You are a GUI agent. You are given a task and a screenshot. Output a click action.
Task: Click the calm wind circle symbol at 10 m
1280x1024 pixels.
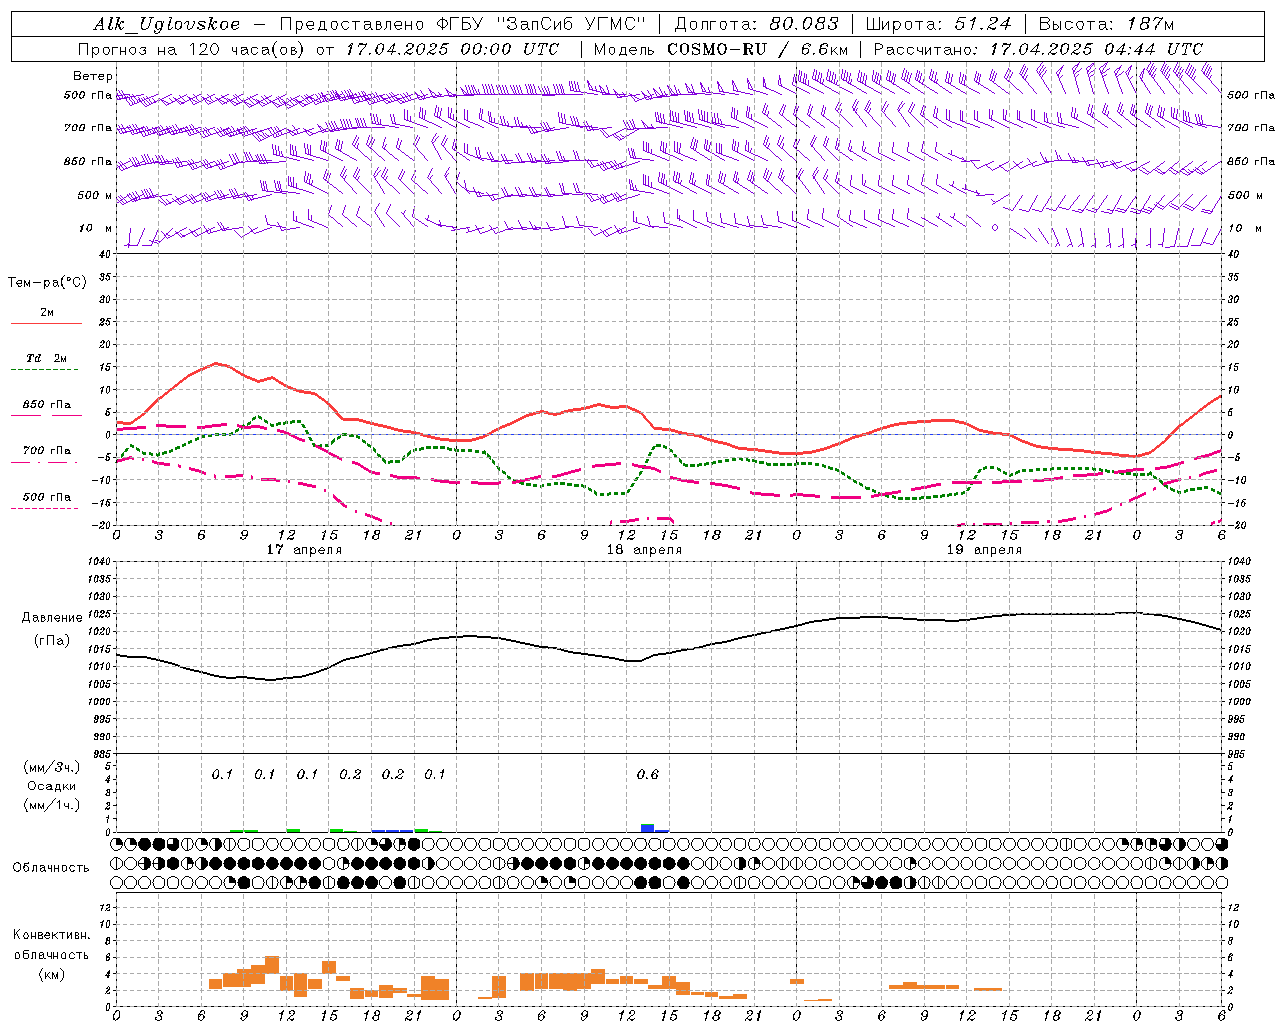(x=994, y=228)
